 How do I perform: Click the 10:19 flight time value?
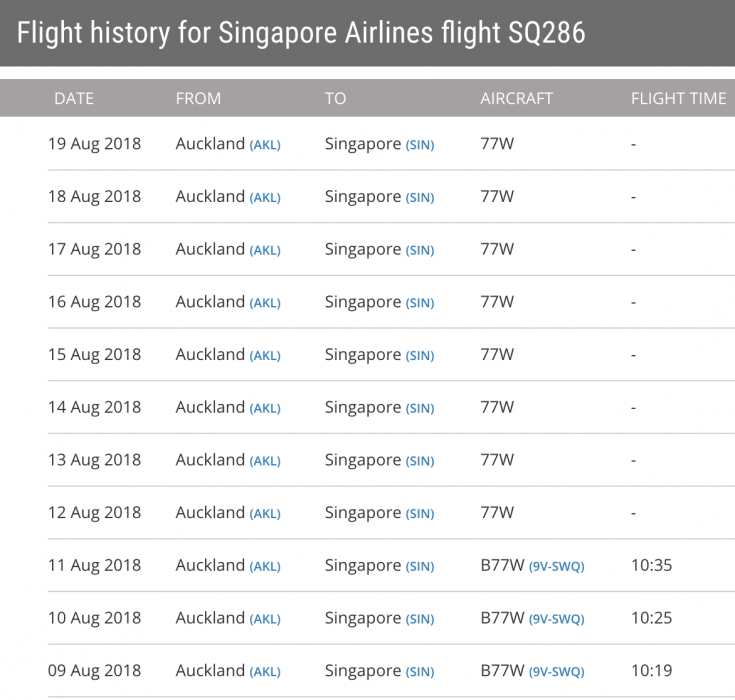pyautogui.click(x=651, y=670)
